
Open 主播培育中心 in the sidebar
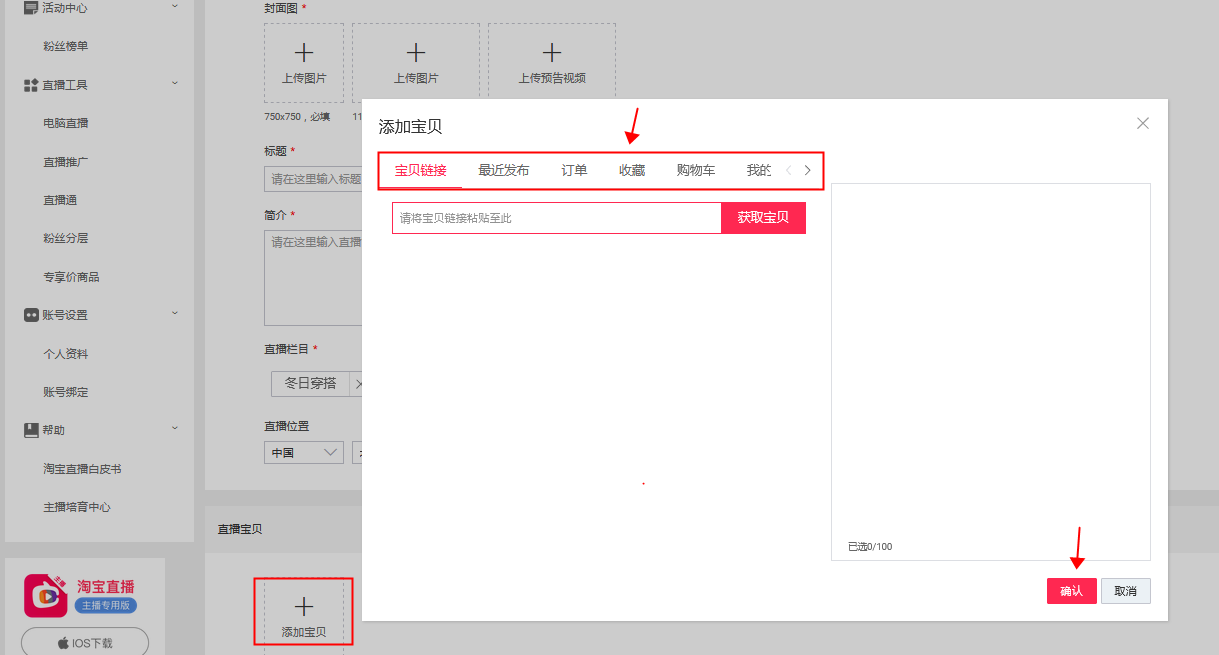pyautogui.click(x=77, y=507)
